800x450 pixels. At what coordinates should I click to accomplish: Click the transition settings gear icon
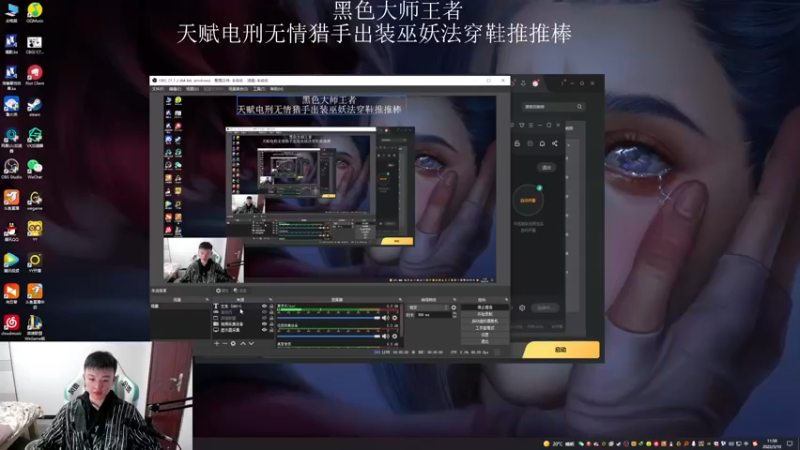454,308
